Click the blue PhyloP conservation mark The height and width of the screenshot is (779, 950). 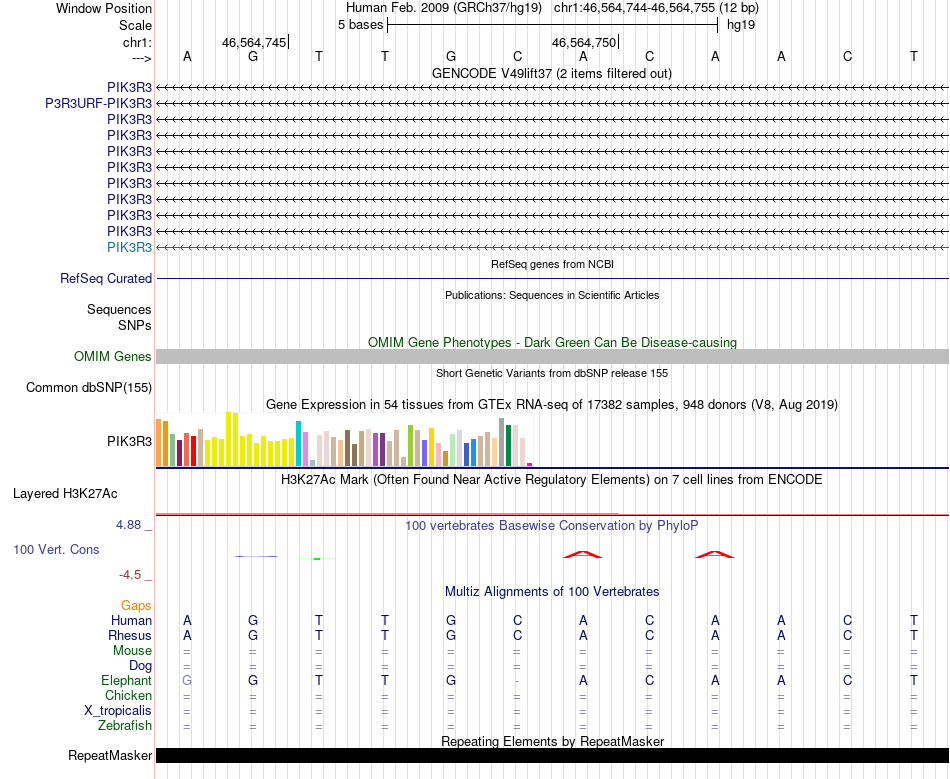point(256,556)
